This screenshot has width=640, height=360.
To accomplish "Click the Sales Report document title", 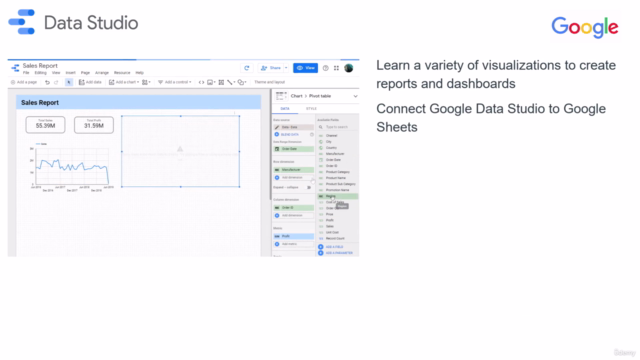I will click(40, 66).
